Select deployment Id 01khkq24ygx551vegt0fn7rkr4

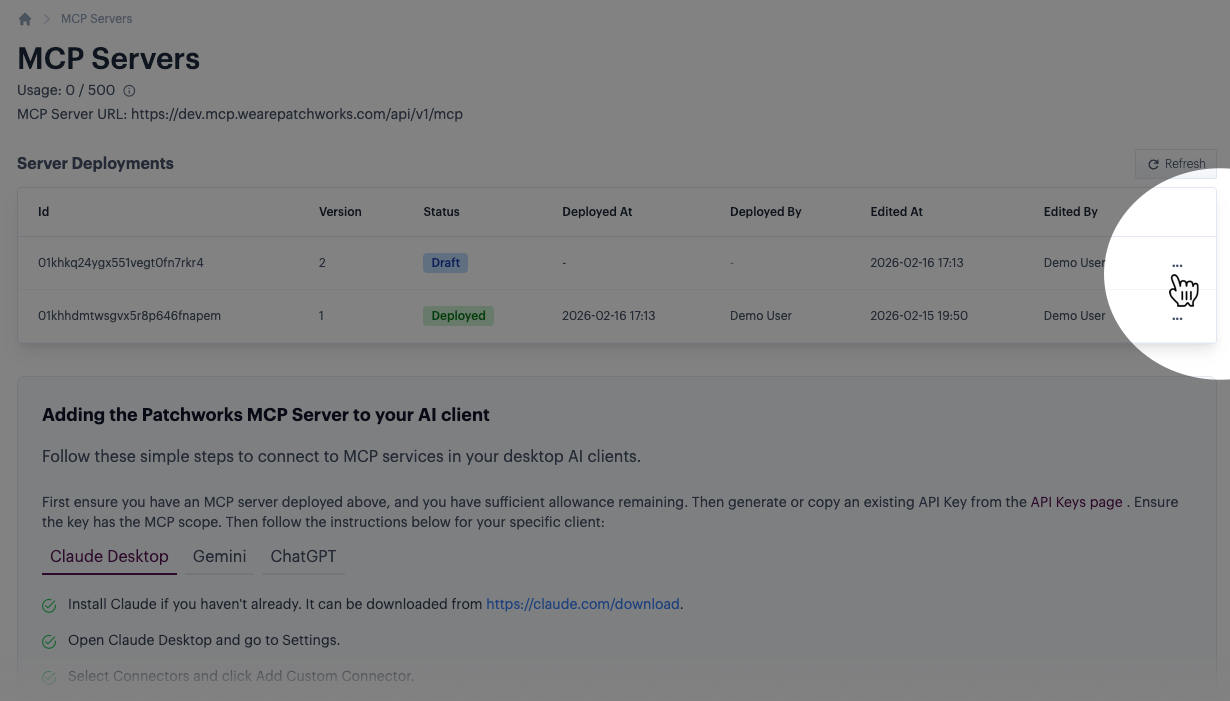pyautogui.click(x=121, y=263)
